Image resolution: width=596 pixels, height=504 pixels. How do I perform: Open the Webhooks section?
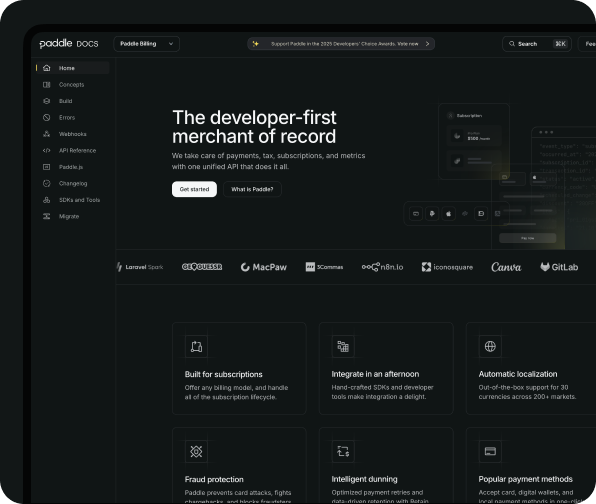[x=73, y=134]
